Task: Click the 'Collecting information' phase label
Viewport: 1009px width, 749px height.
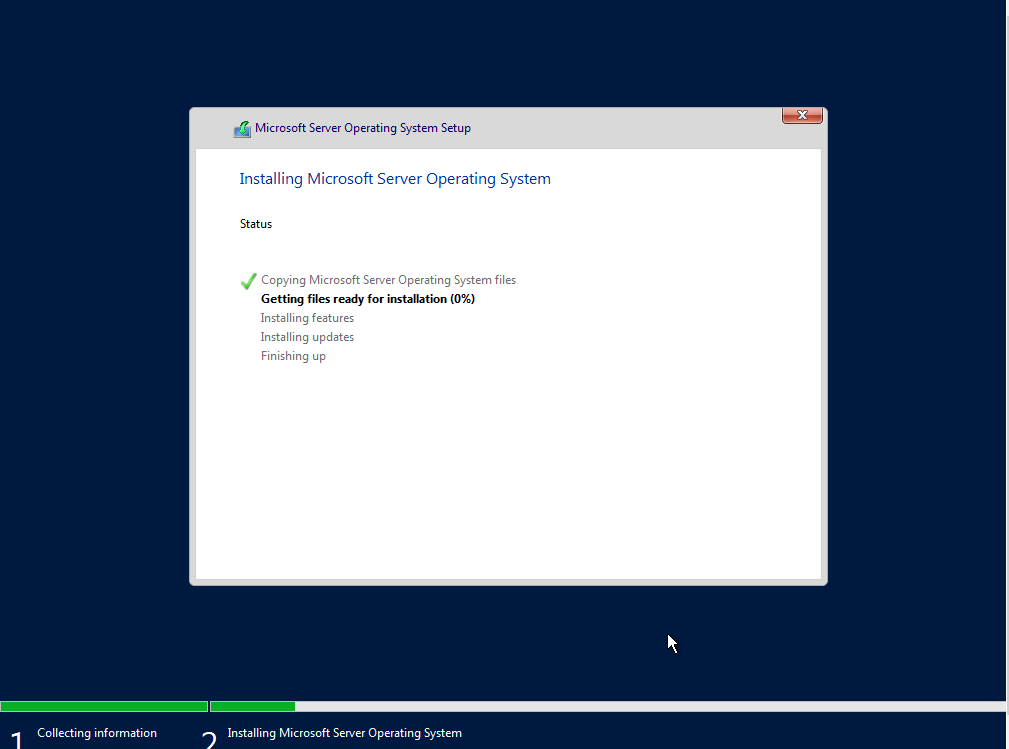Action: [97, 733]
